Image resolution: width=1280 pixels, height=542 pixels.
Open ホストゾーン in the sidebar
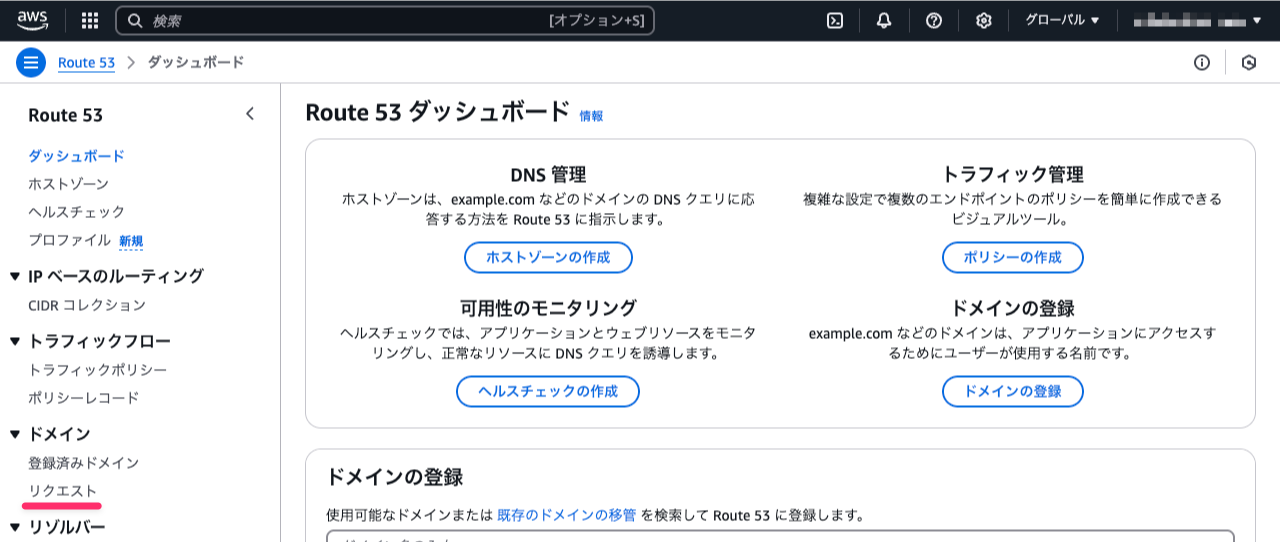(68, 184)
